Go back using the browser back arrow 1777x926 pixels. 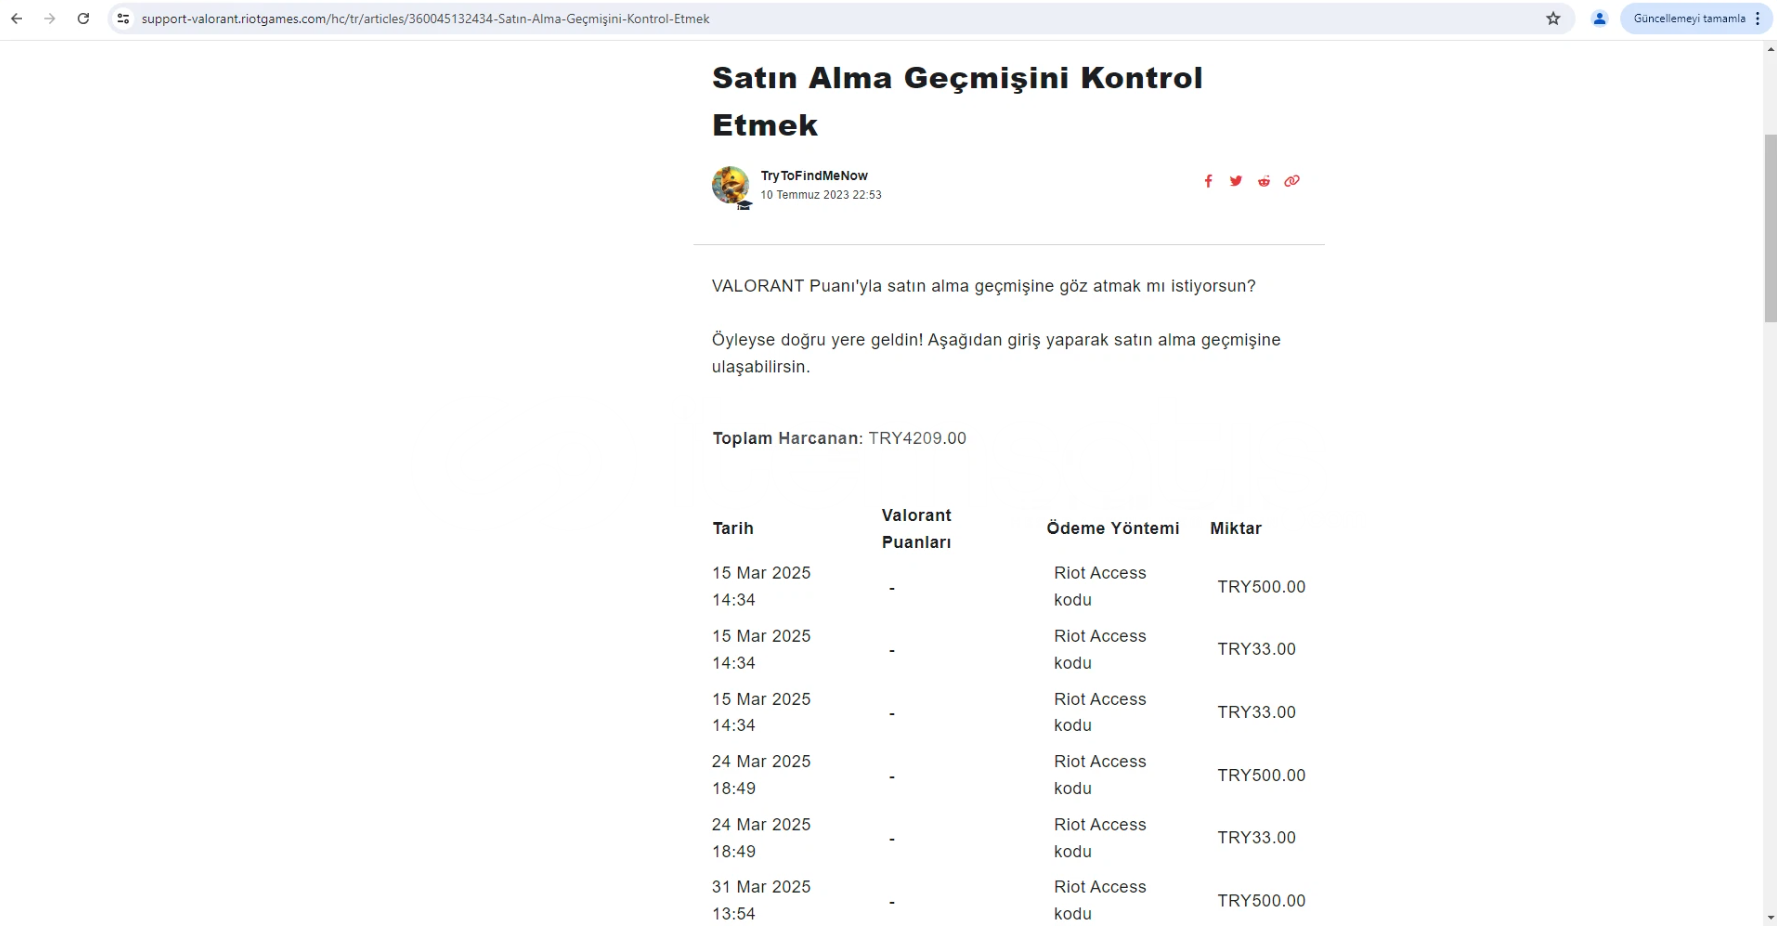click(x=17, y=19)
